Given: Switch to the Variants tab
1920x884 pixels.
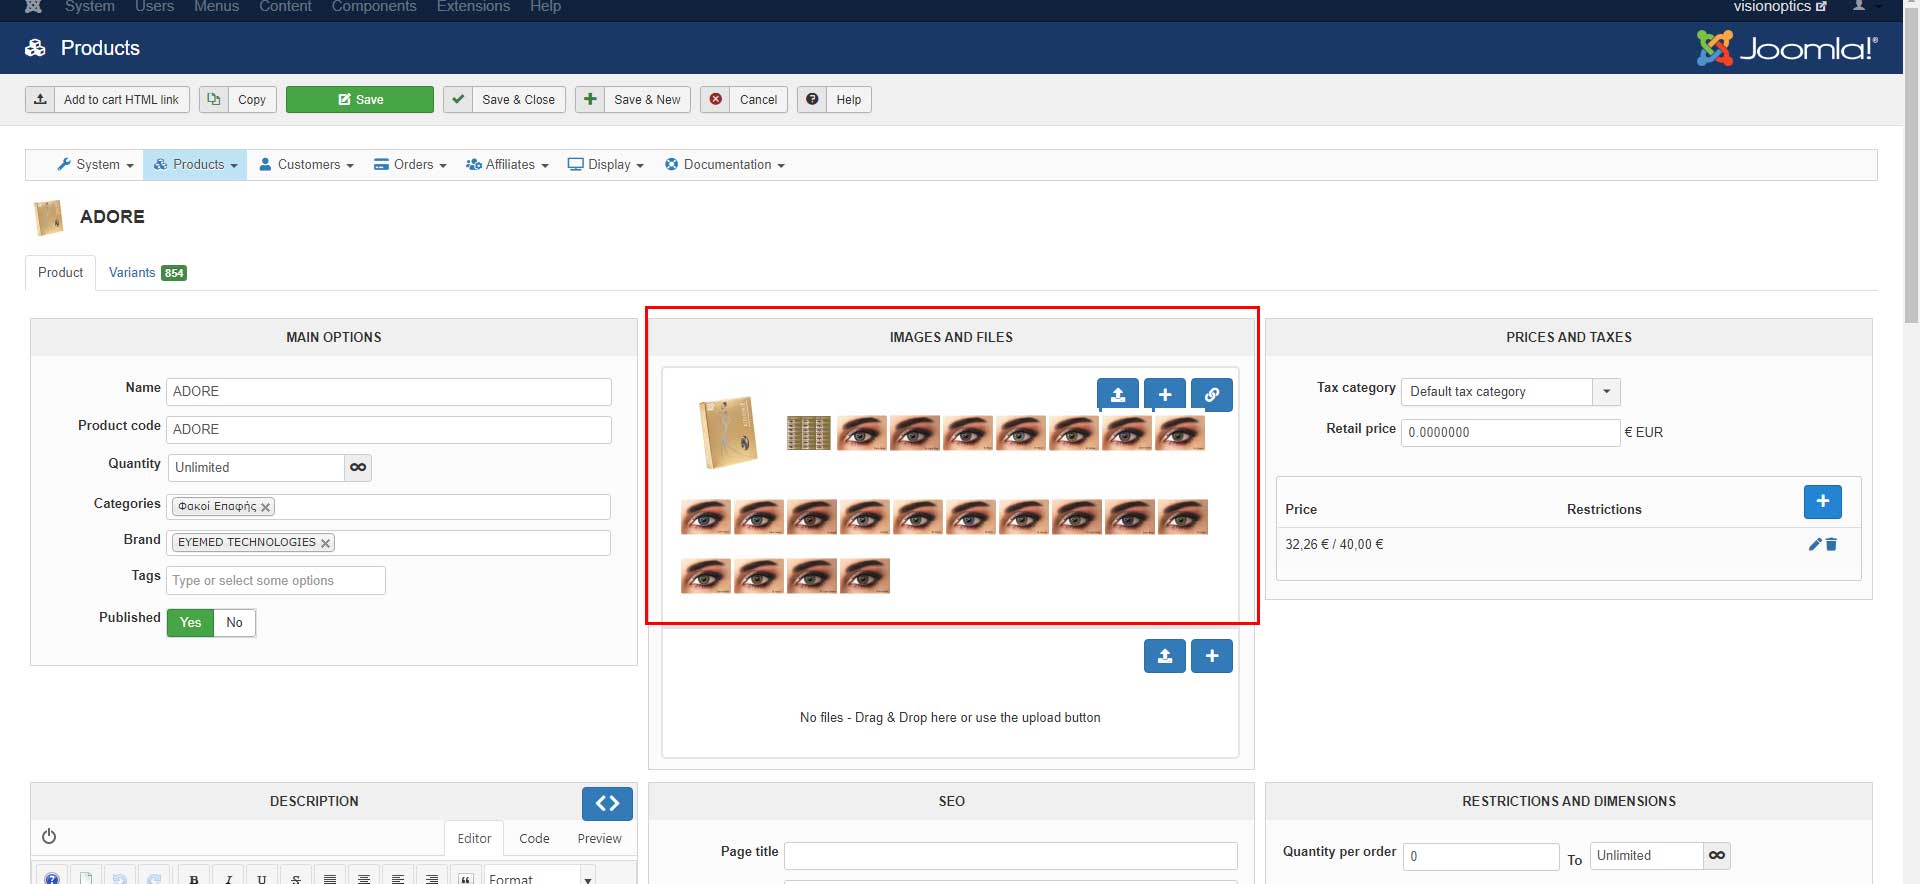Looking at the screenshot, I should coord(147,273).
